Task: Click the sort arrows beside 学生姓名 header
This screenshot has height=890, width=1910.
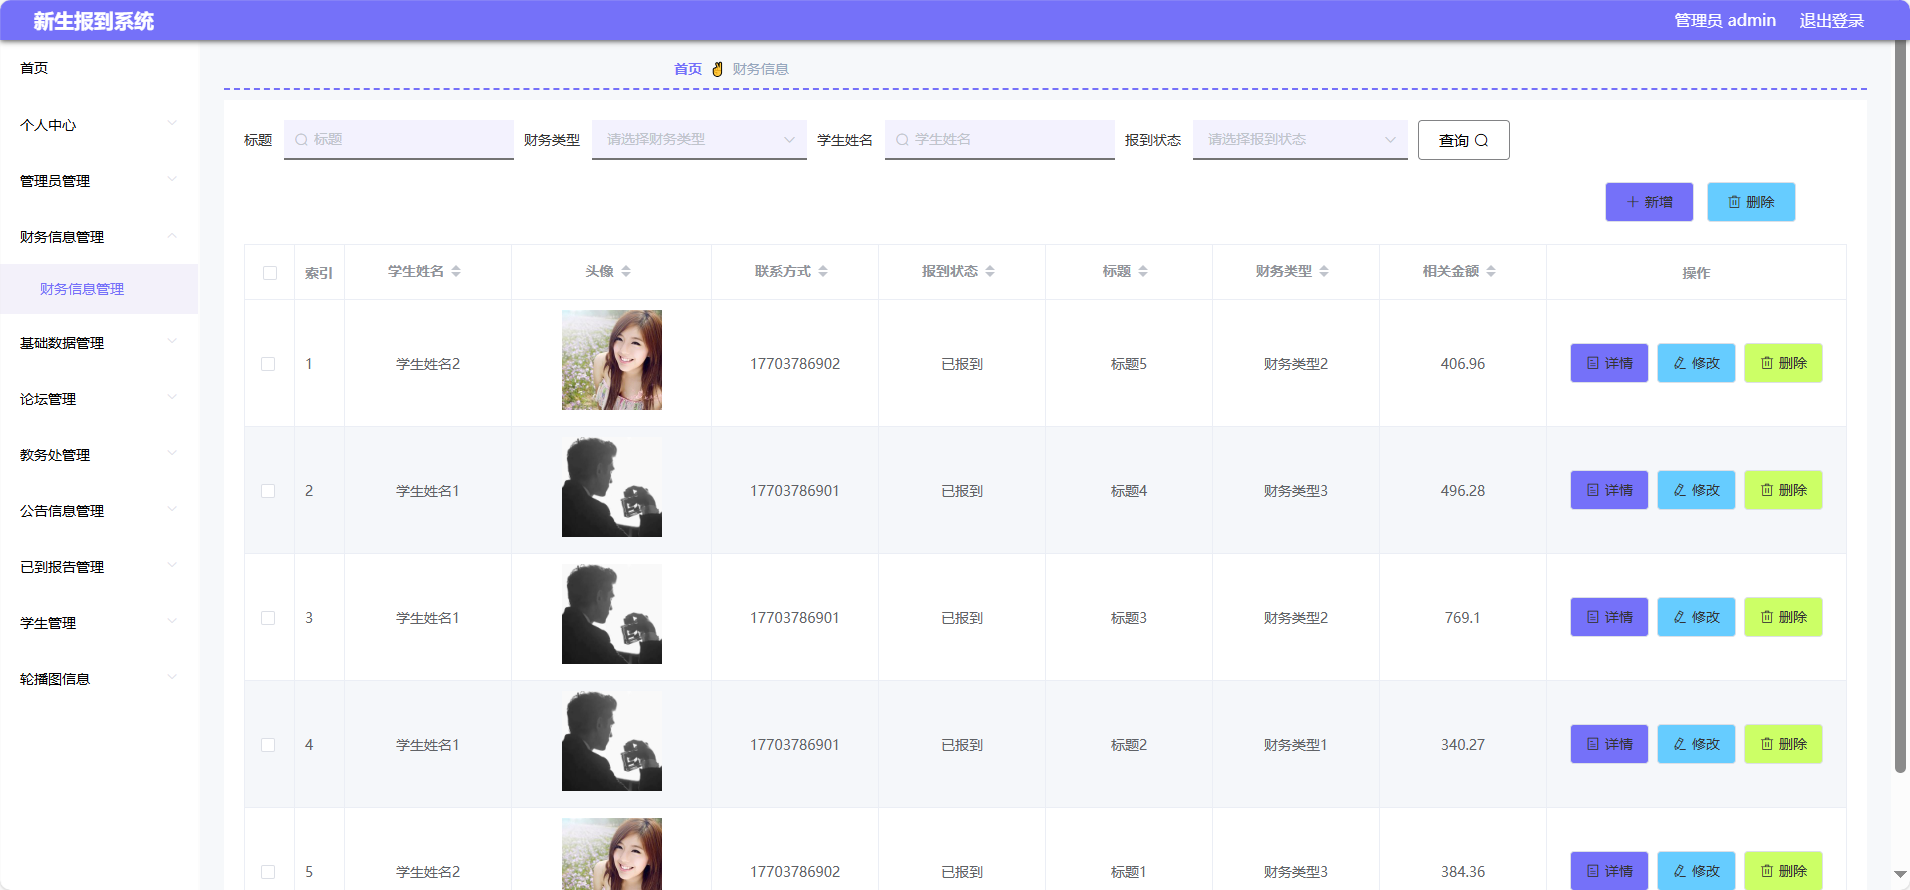Action: (456, 271)
